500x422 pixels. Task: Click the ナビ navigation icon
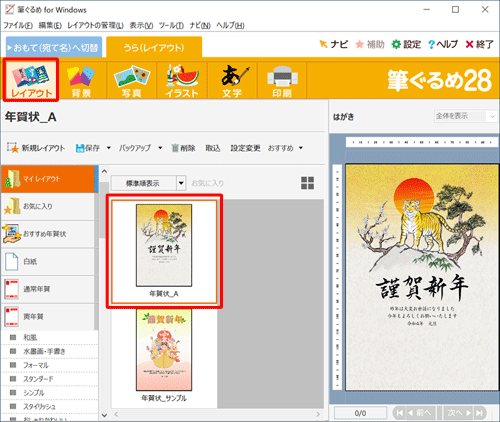[x=333, y=44]
